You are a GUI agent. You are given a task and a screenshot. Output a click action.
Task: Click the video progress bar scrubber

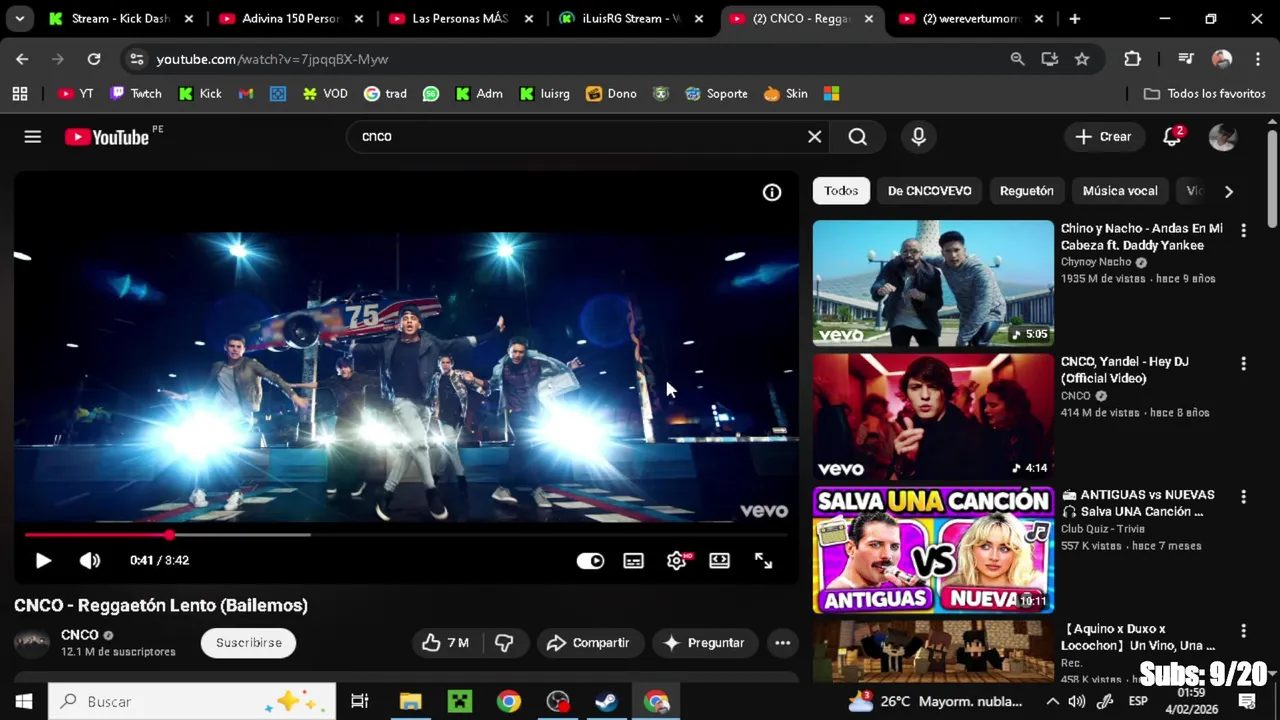tap(170, 535)
